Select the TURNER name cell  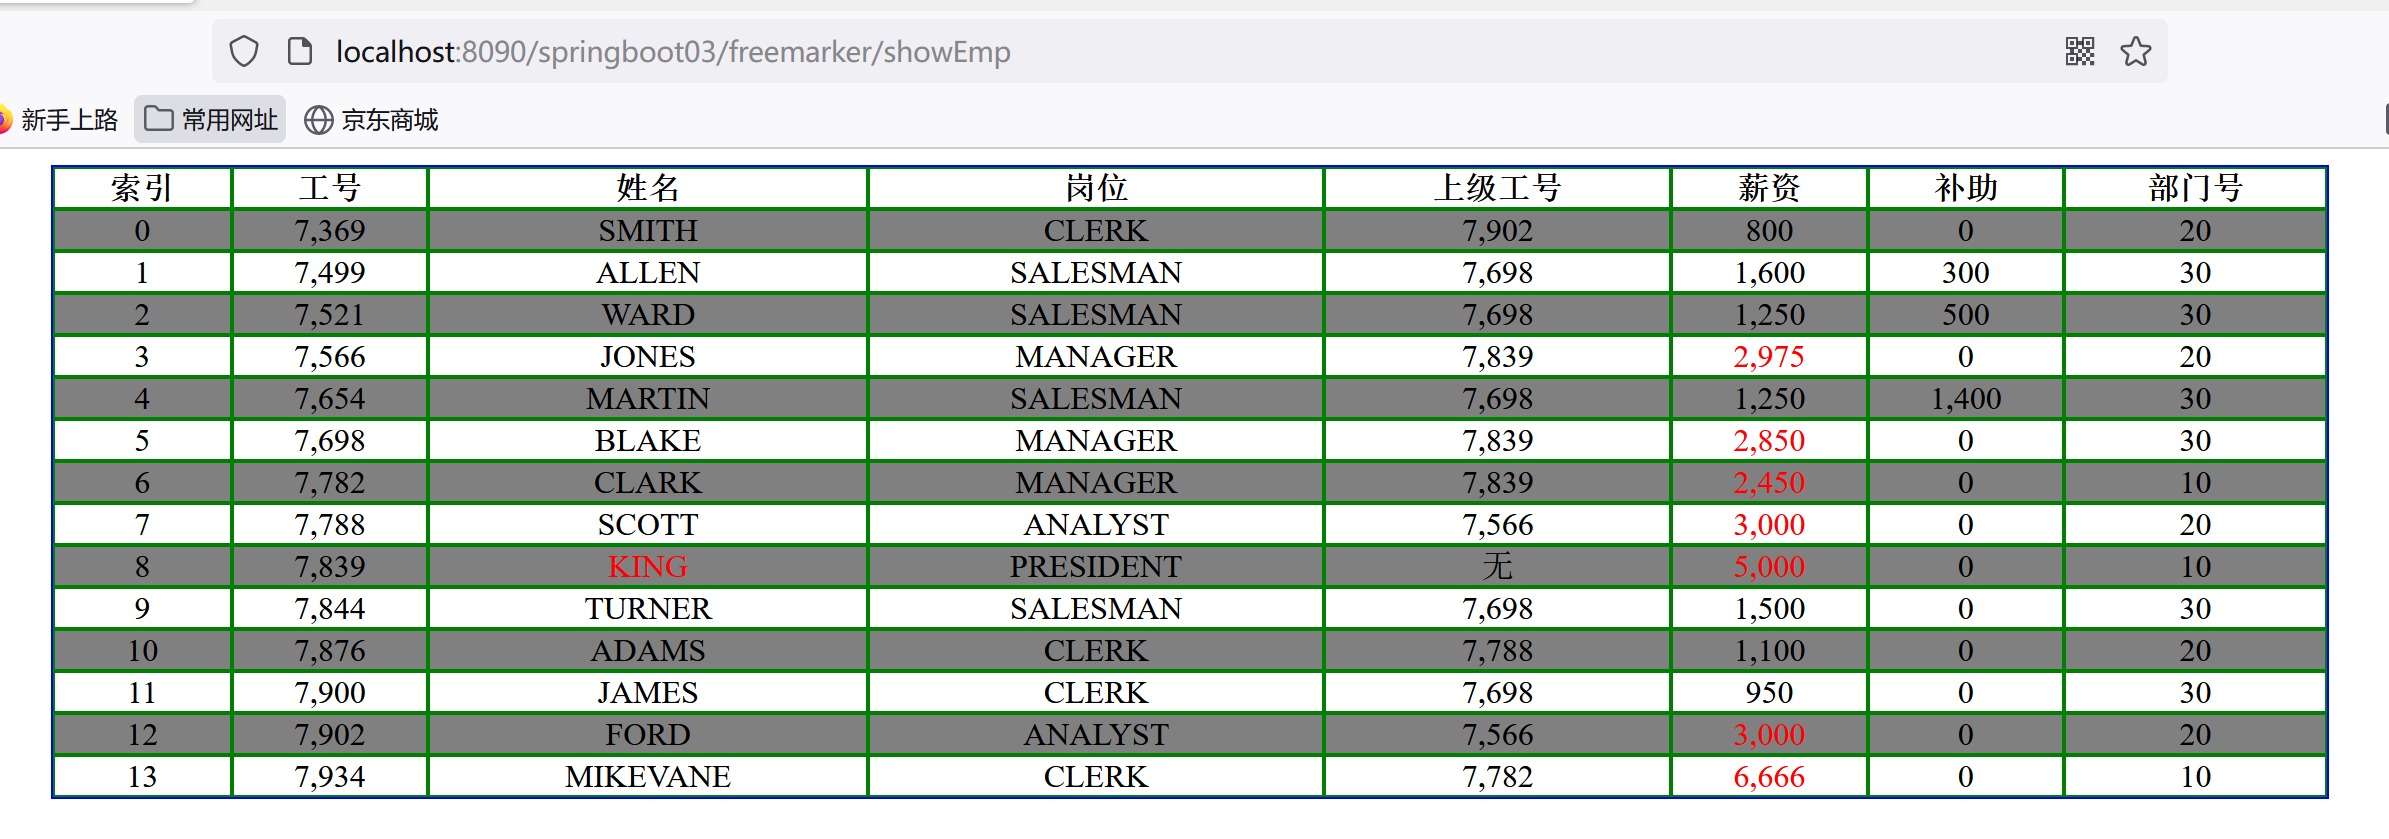[x=648, y=608]
